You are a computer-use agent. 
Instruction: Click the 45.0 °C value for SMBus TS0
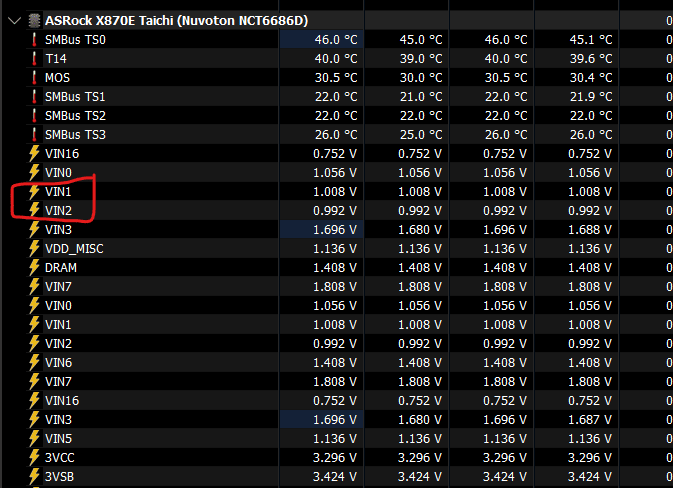[x=421, y=40]
